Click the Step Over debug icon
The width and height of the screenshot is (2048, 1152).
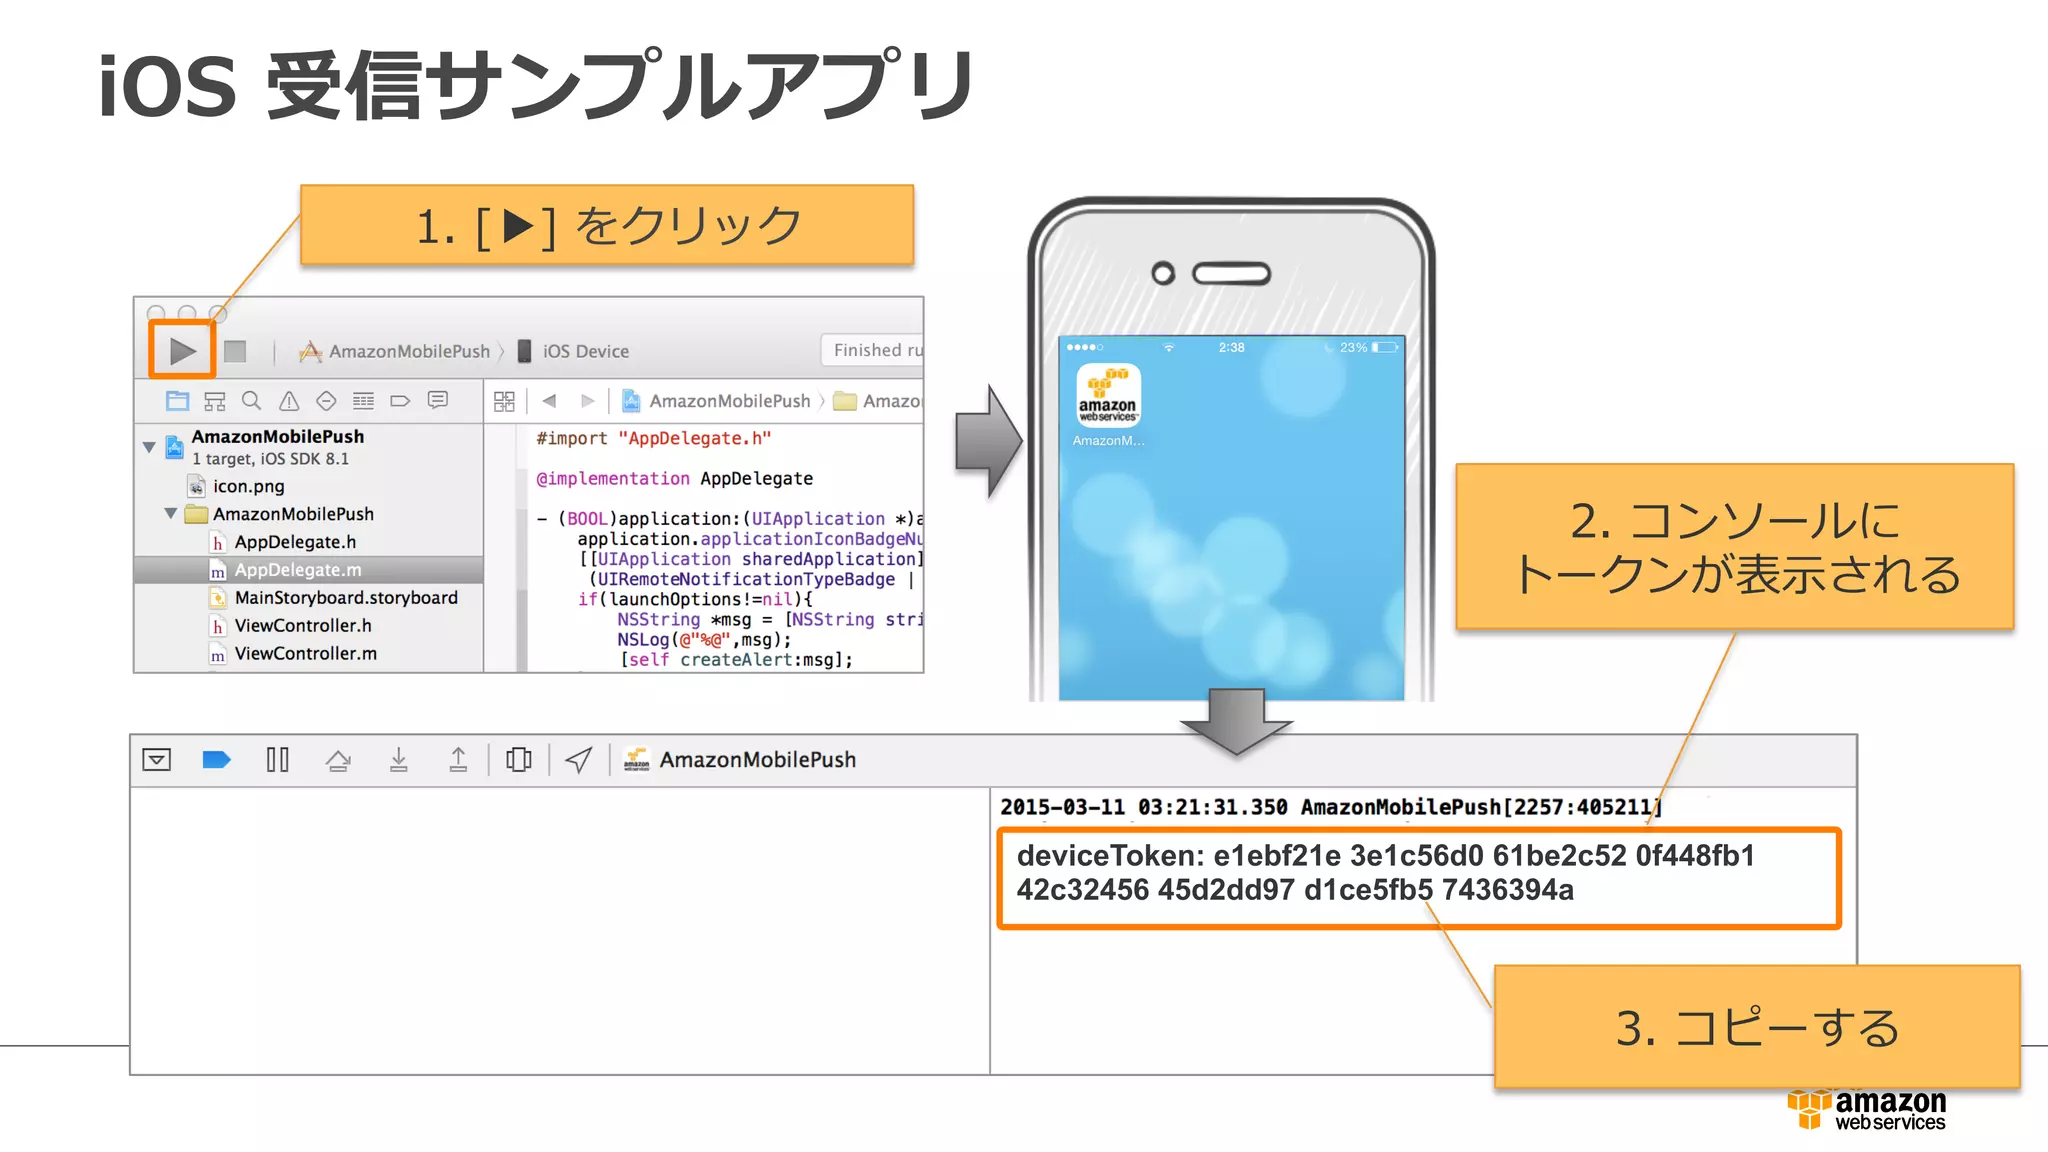338,761
